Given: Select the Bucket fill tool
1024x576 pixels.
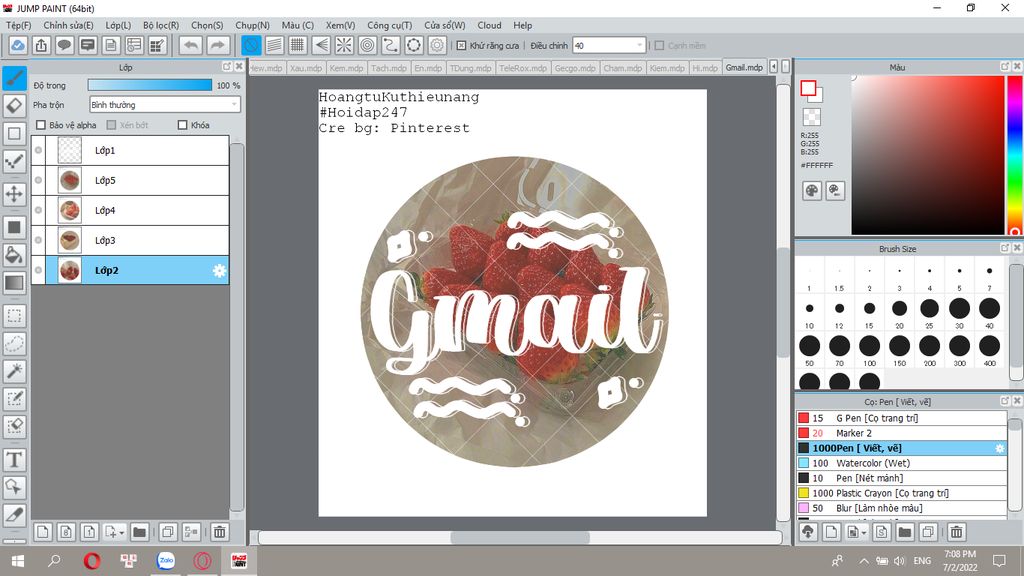Looking at the screenshot, I should click(x=14, y=255).
